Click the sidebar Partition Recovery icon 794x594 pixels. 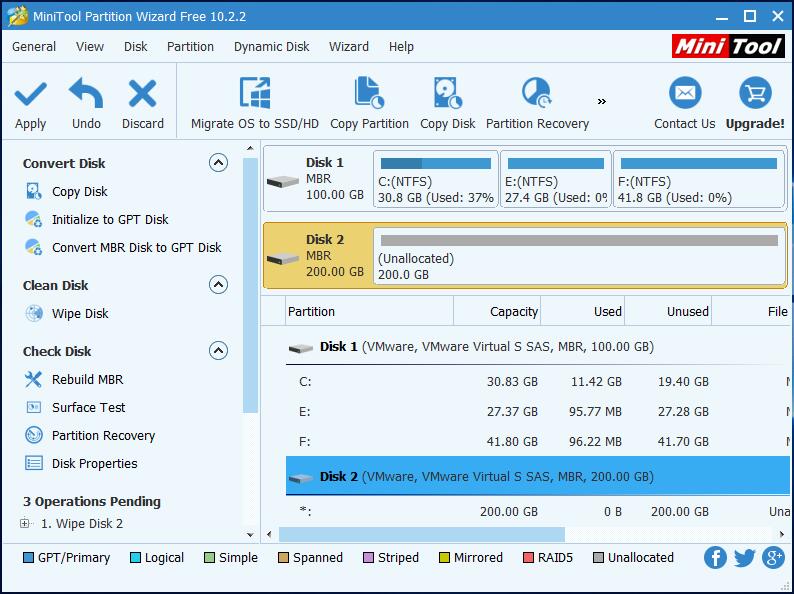coord(34,435)
